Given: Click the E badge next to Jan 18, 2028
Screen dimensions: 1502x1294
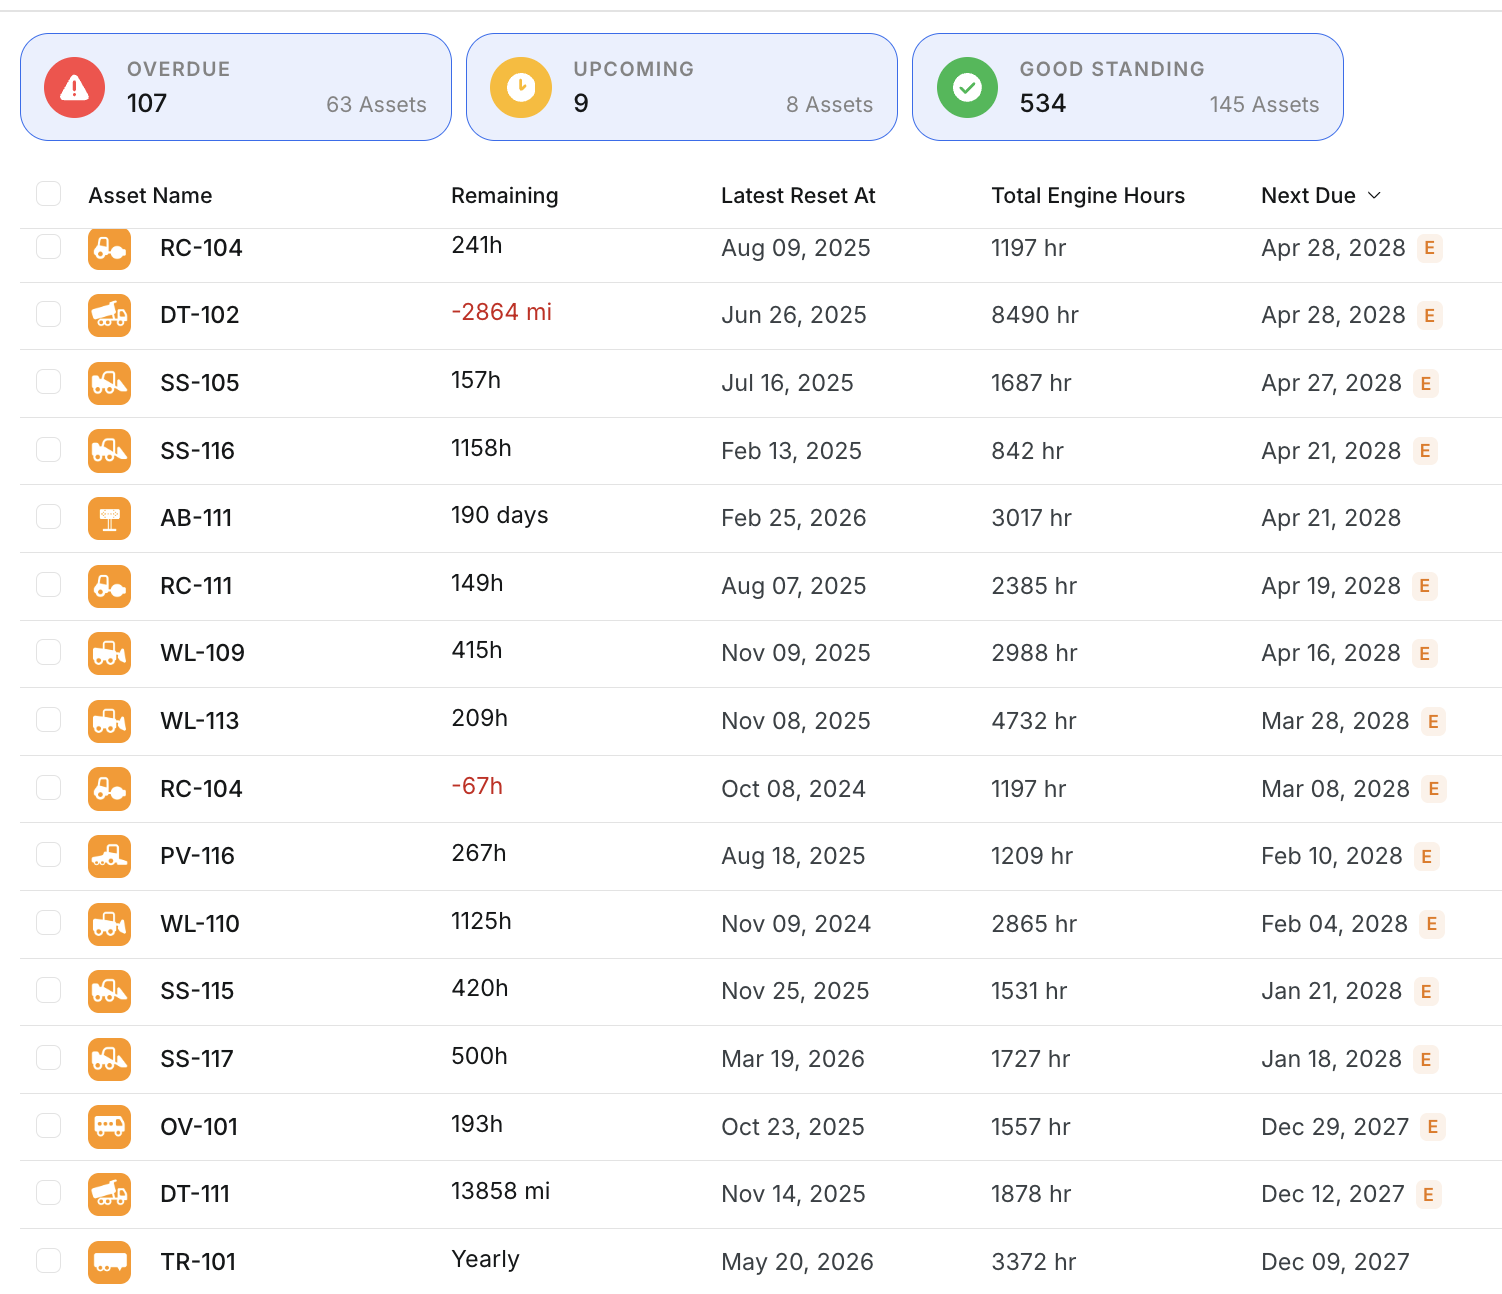Looking at the screenshot, I should coord(1426,1059).
